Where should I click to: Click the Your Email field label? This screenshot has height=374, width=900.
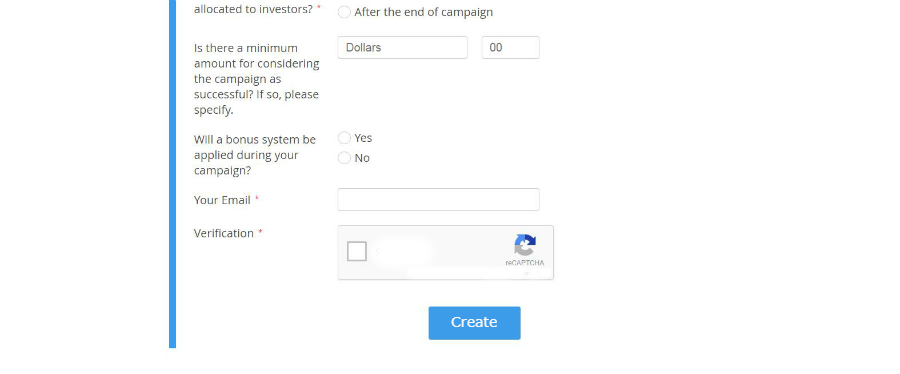[x=222, y=200]
